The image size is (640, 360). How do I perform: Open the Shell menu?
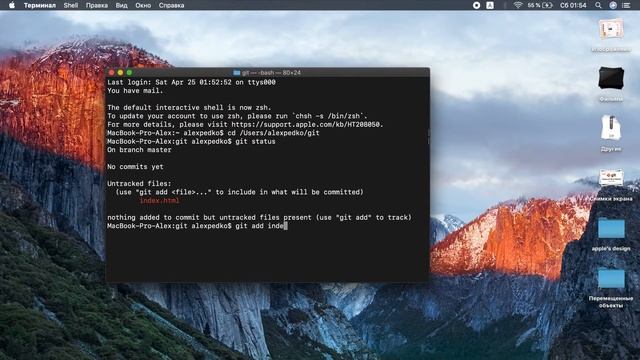[71, 5]
